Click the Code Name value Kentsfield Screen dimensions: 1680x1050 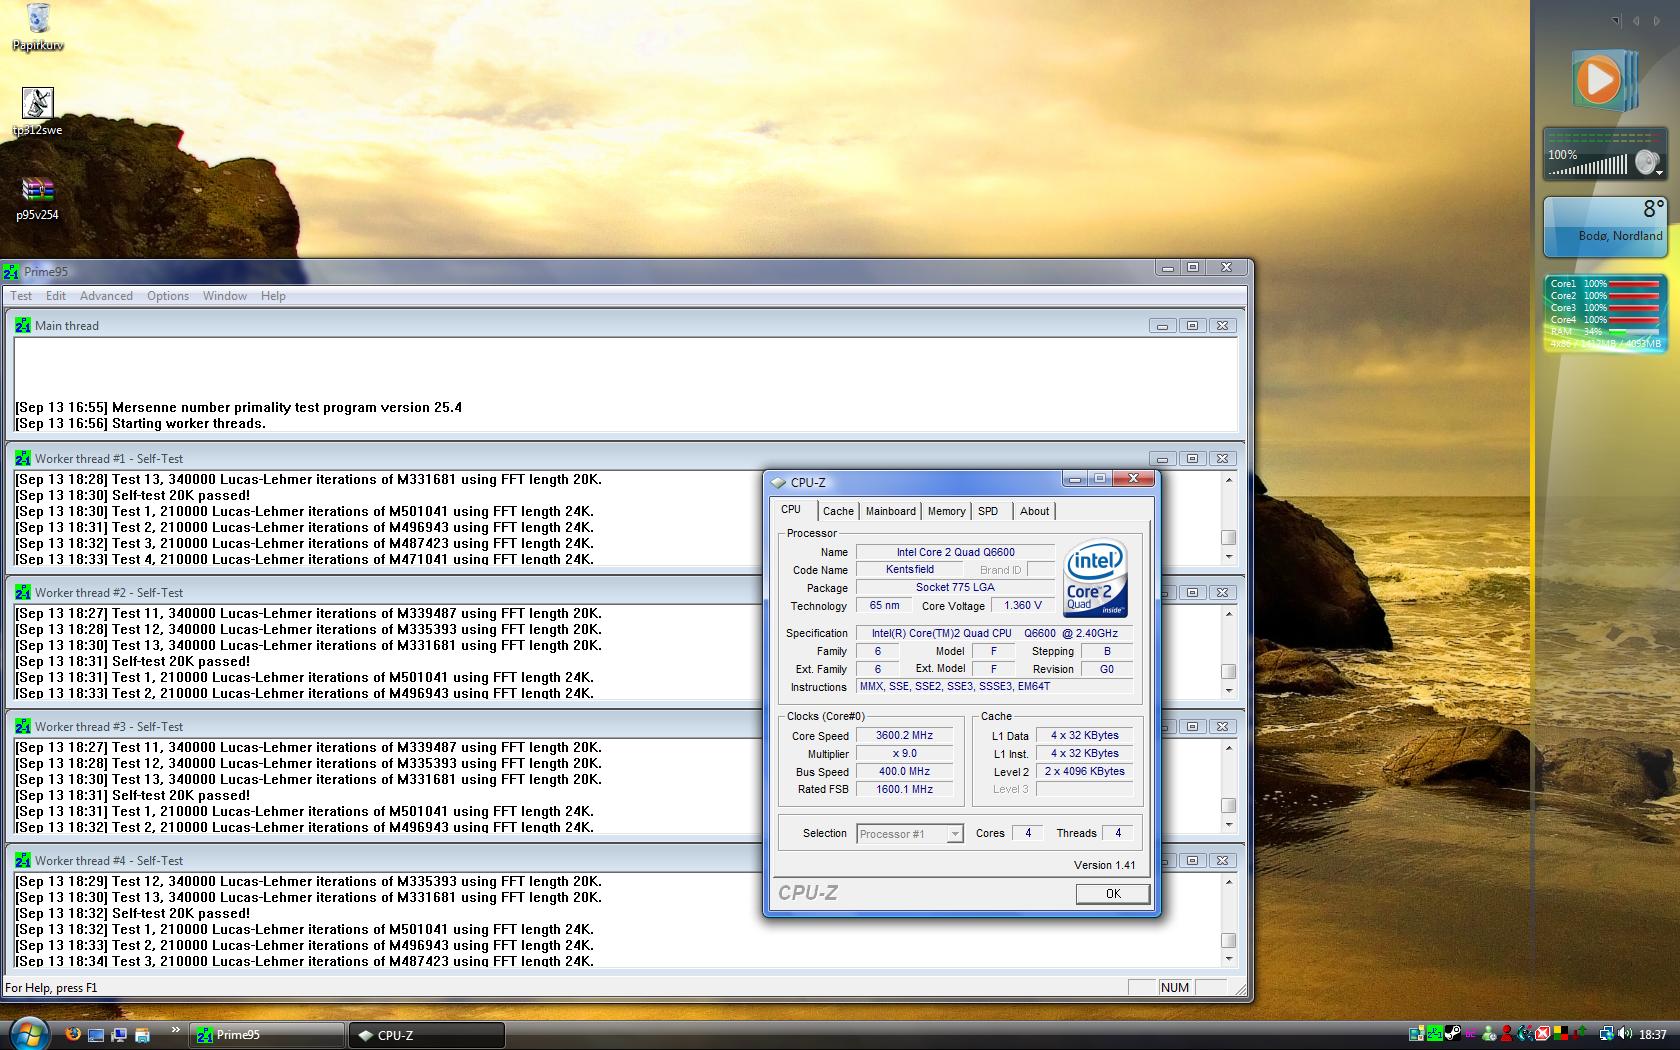tap(910, 570)
